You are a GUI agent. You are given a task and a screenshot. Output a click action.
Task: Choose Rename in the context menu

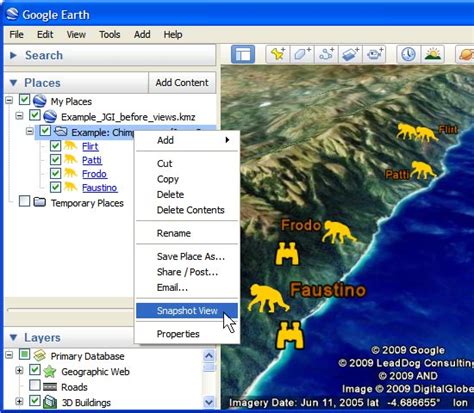(187, 233)
